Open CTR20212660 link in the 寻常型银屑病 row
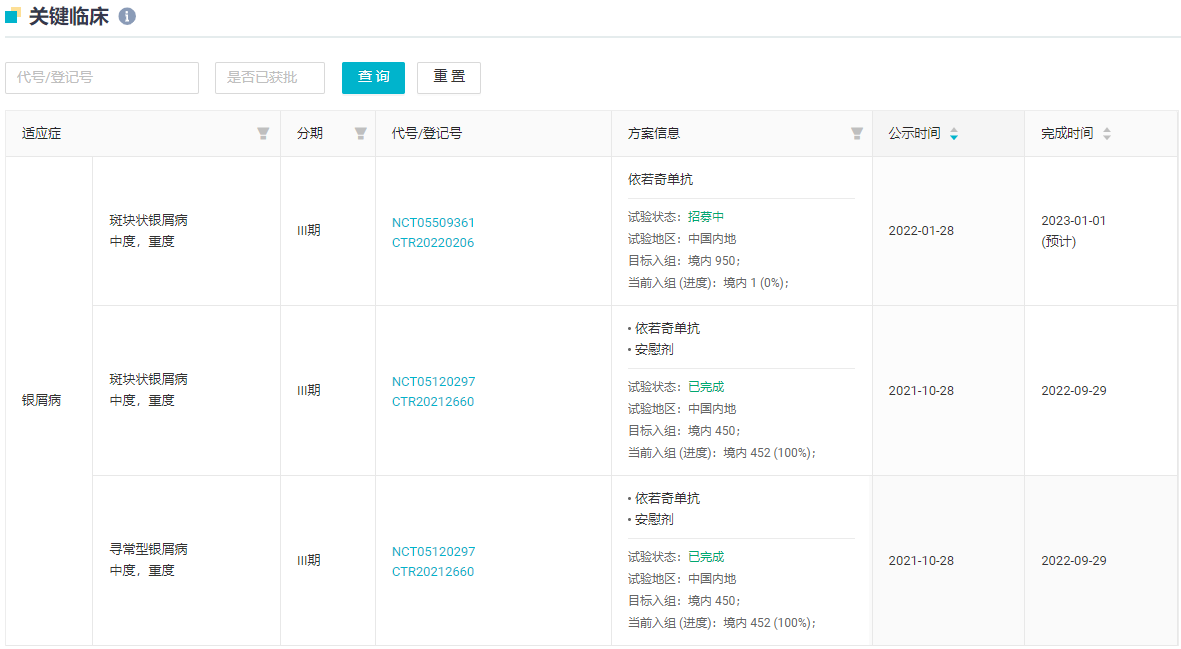Image resolution: width=1181 pixels, height=649 pixels. [433, 571]
